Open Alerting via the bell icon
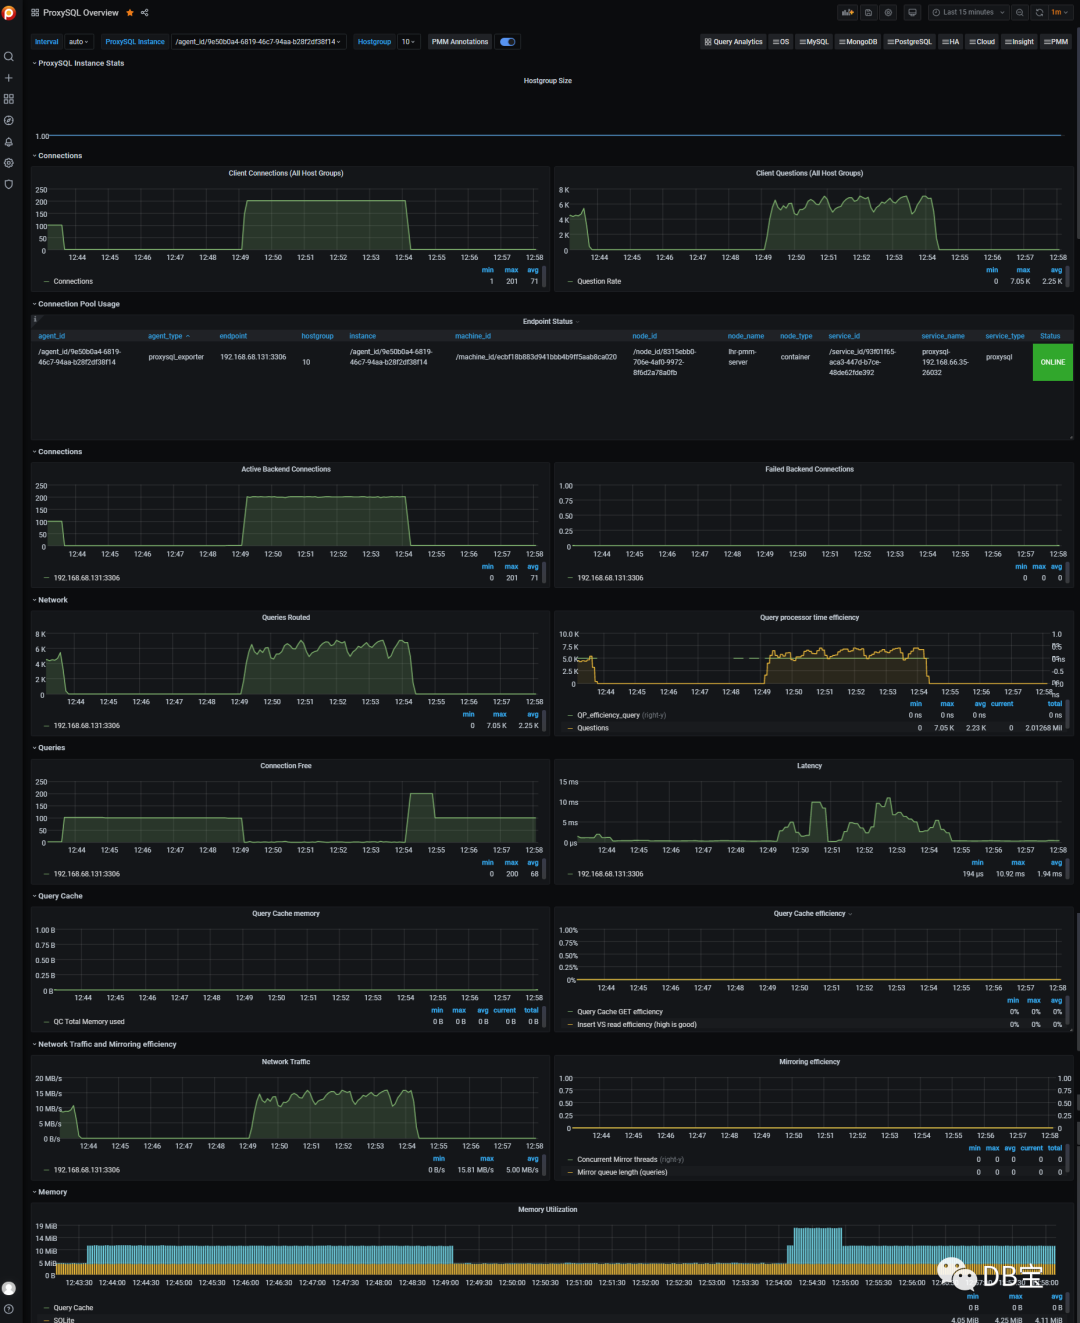Screen dimensions: 1080x1323 [9, 142]
